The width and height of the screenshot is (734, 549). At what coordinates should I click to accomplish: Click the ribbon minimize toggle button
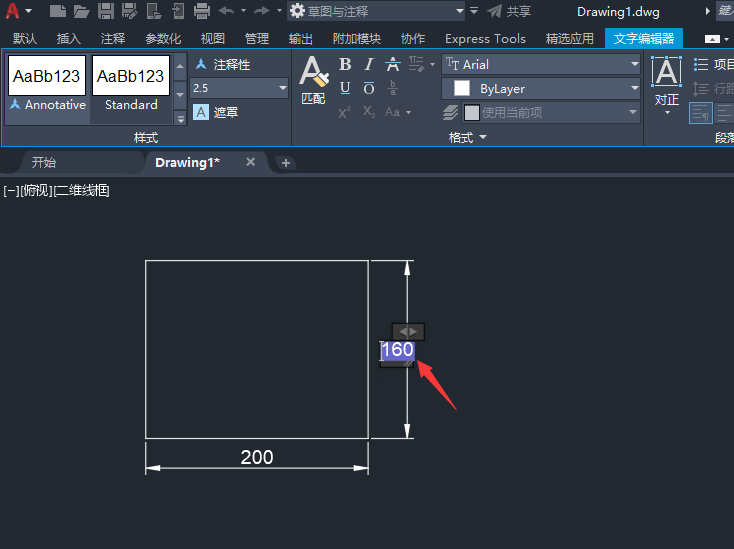tap(712, 39)
